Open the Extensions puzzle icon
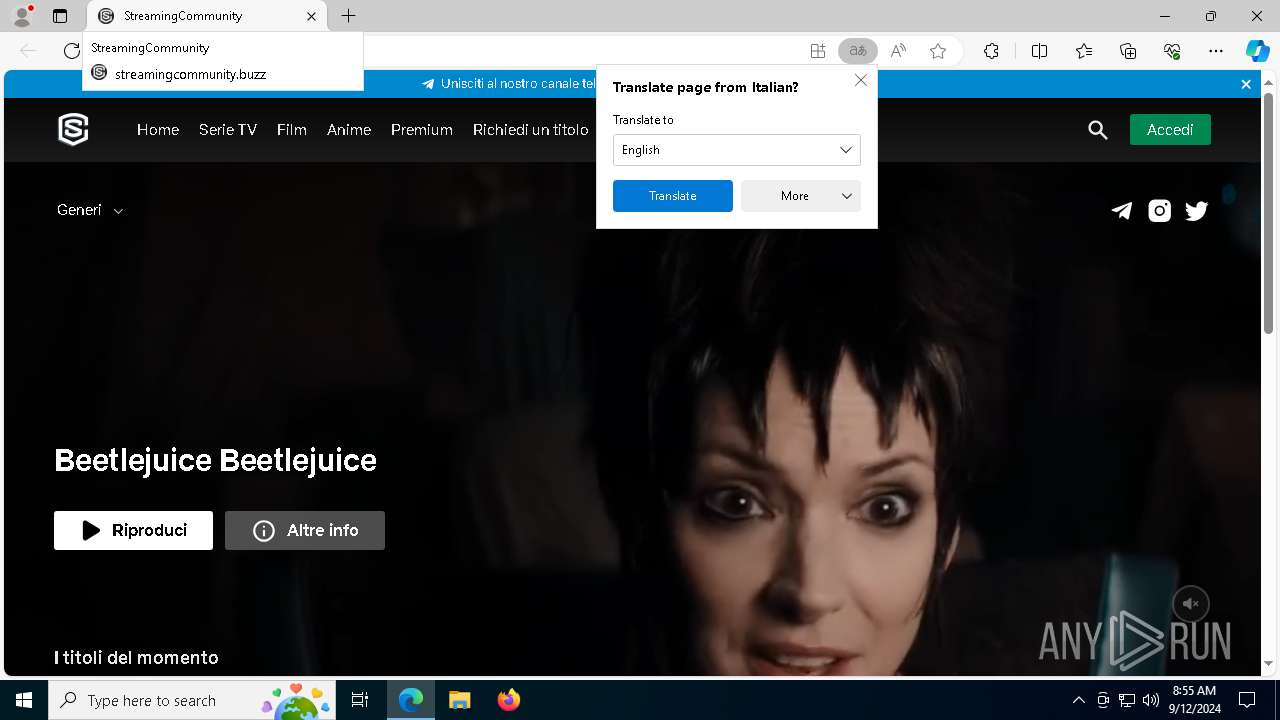The height and width of the screenshot is (720, 1280). coord(991,51)
